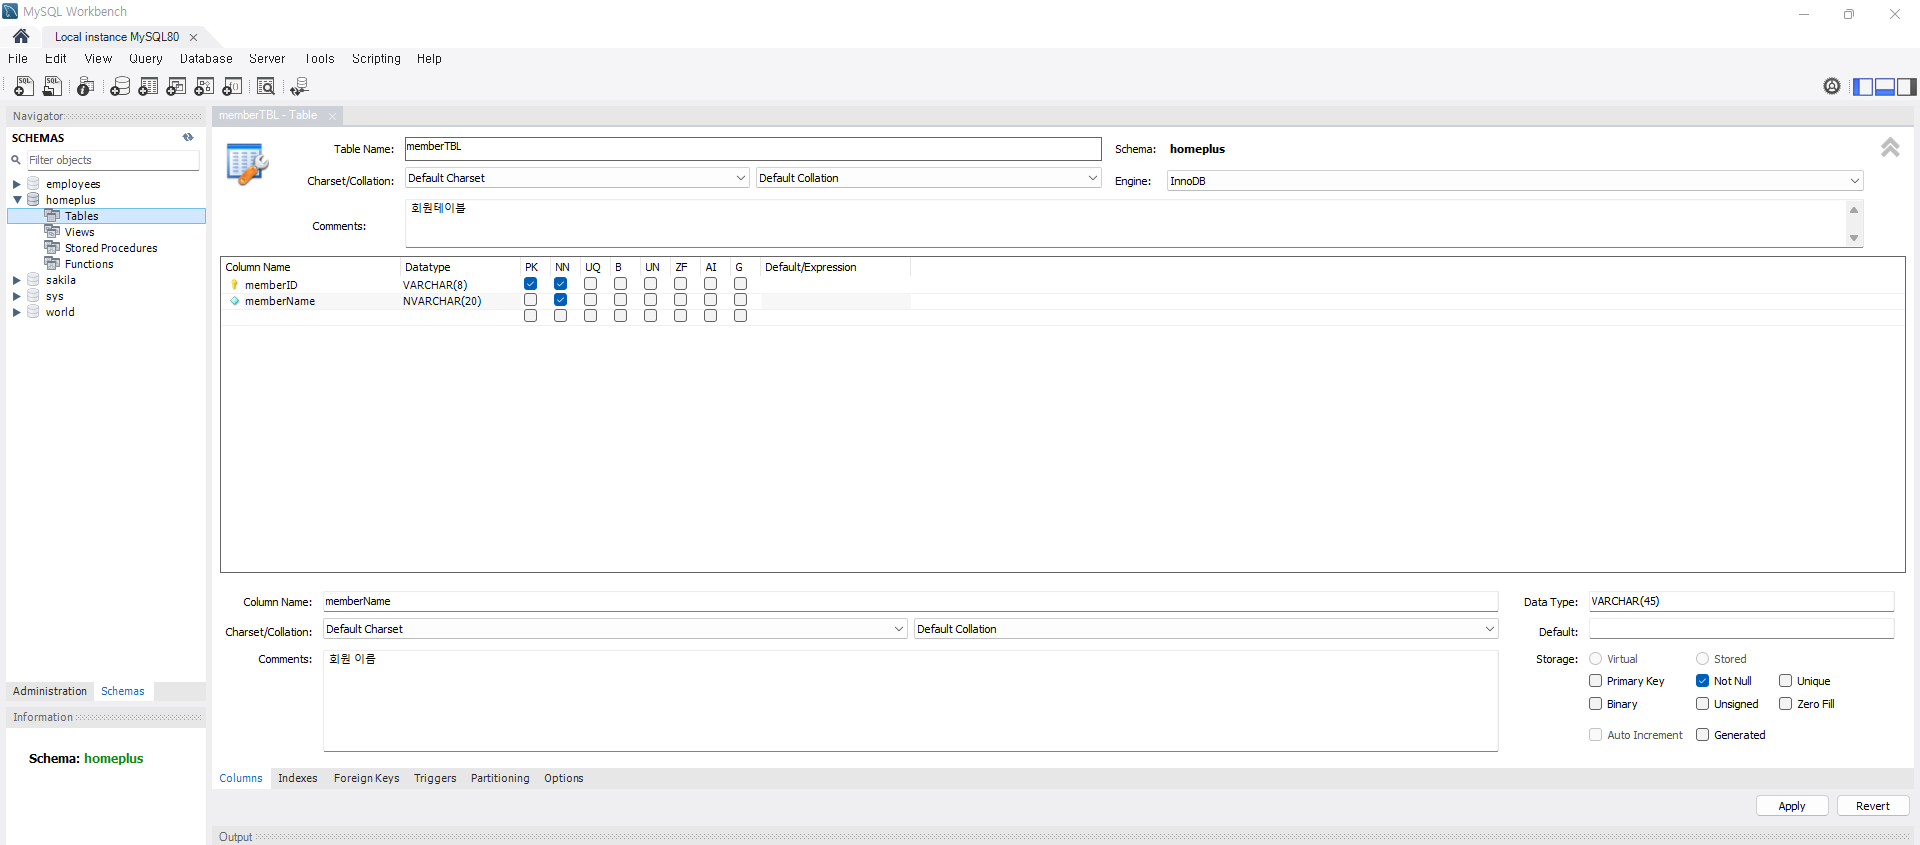Enable UQ checkbox for memberID row
Screen dimensions: 1920x845
coord(591,284)
